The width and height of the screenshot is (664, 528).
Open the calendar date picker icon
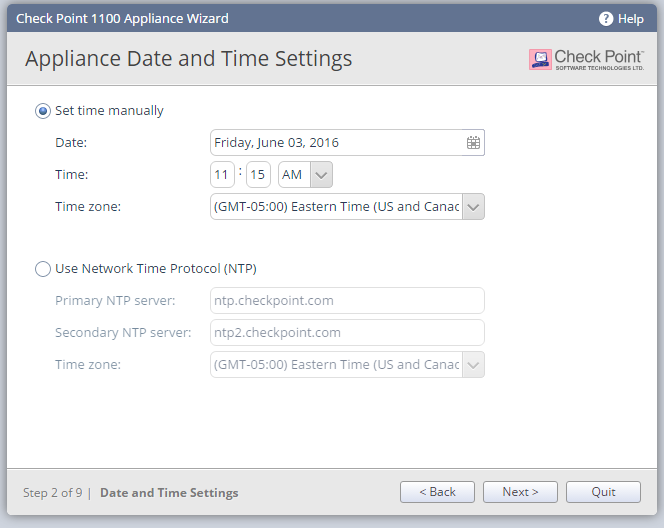(473, 143)
